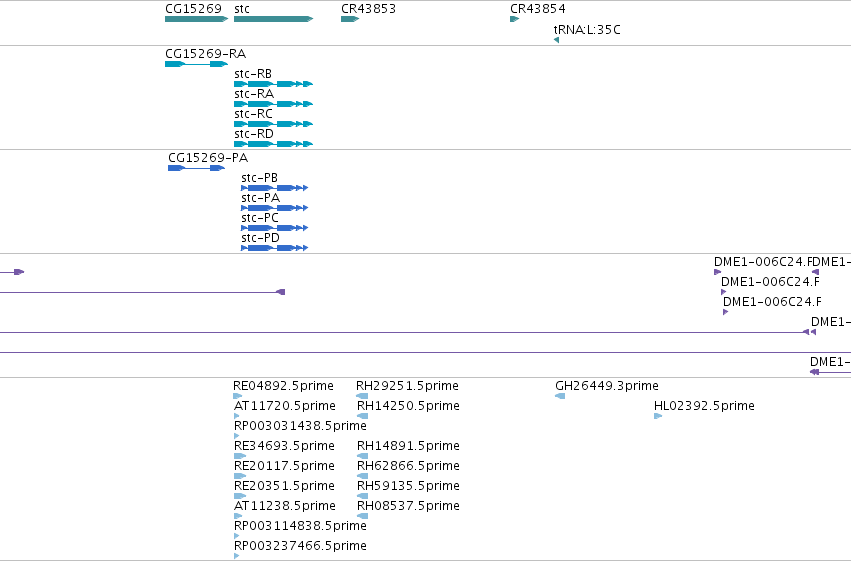The height and width of the screenshot is (561, 851).
Task: Click the CR43853 gene label
Action: 369,9
